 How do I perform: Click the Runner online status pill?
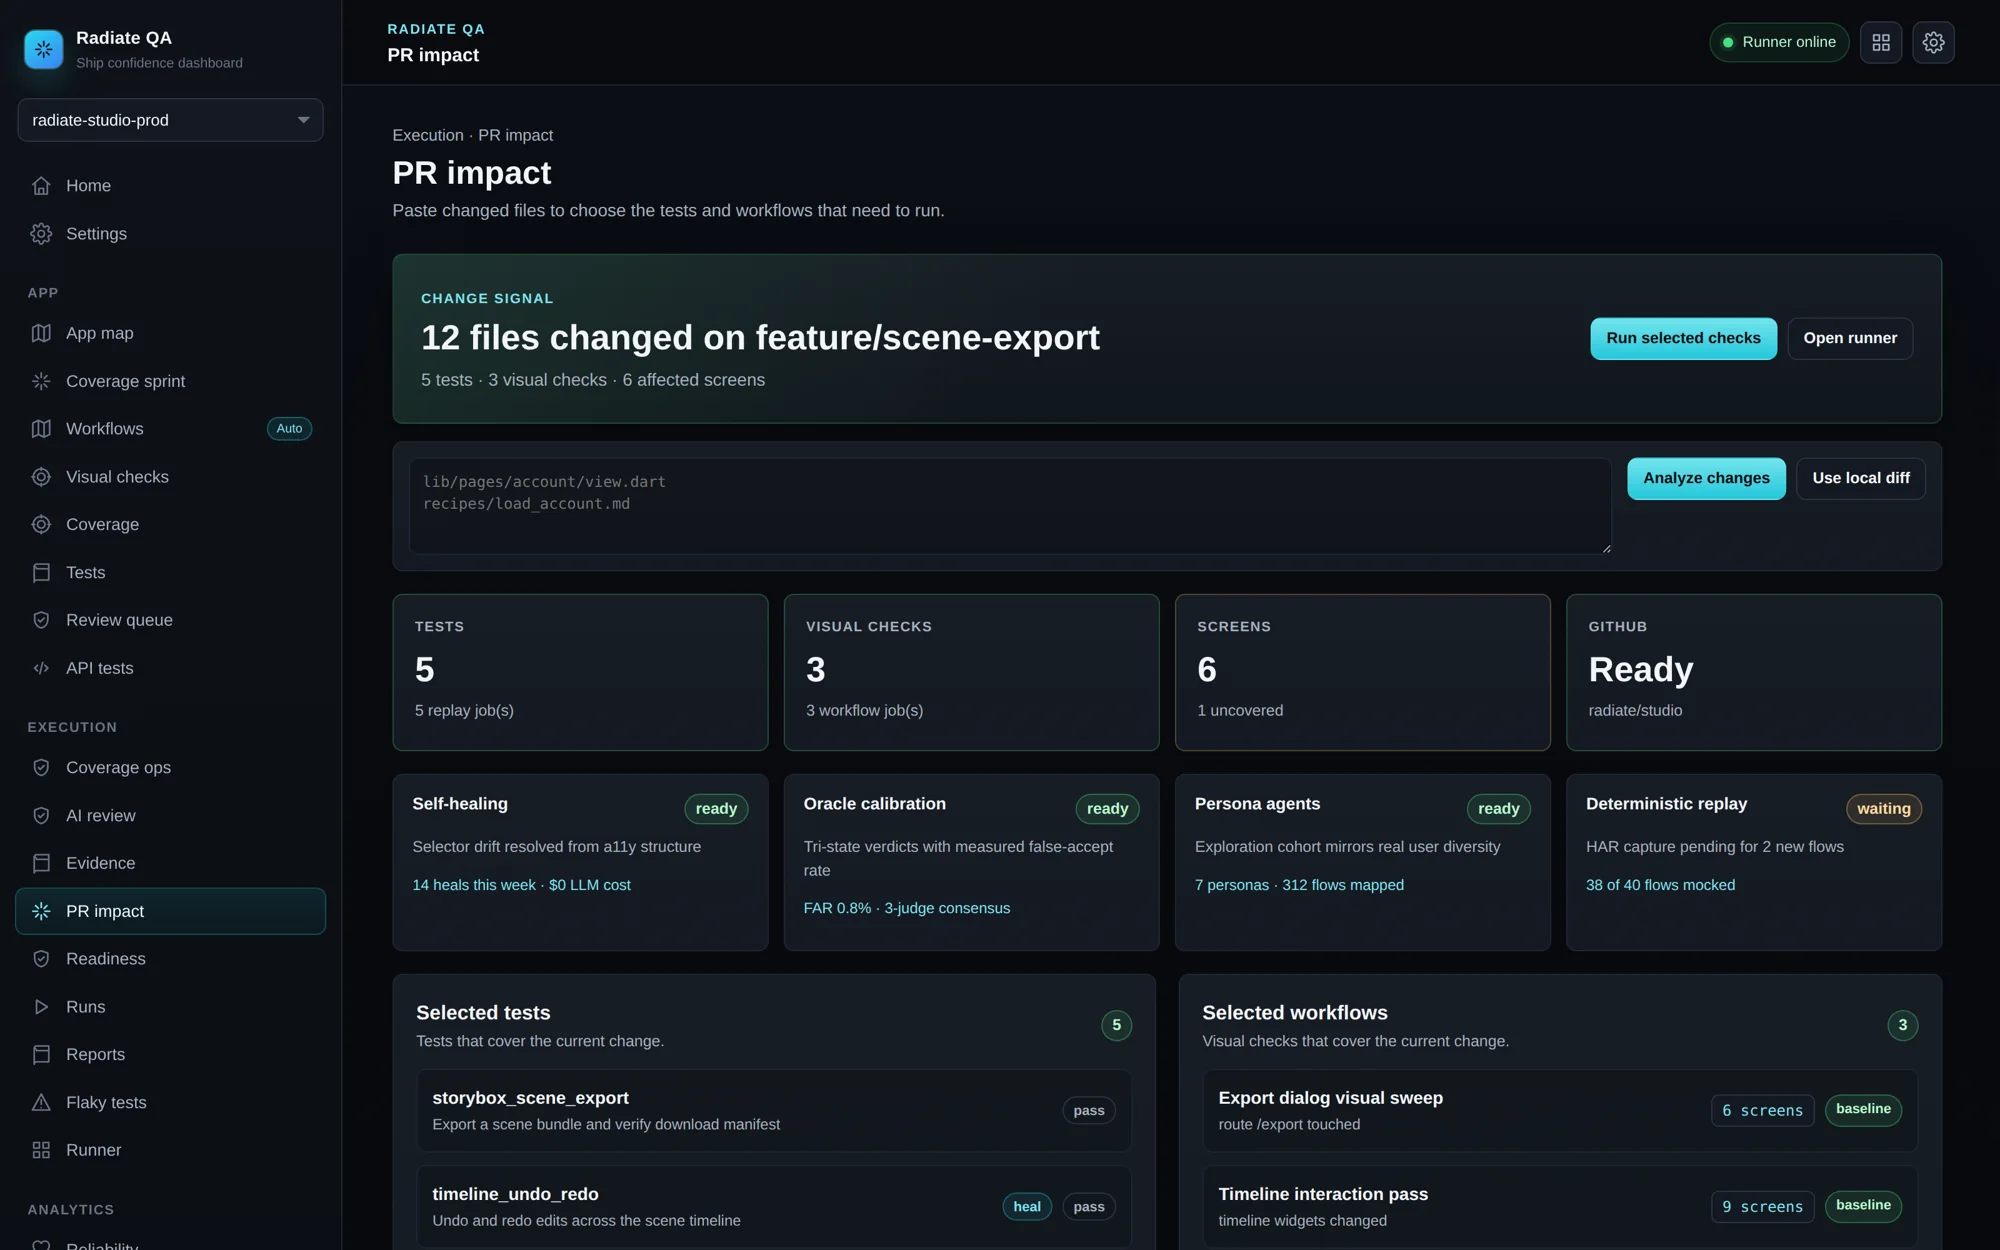pyautogui.click(x=1779, y=43)
